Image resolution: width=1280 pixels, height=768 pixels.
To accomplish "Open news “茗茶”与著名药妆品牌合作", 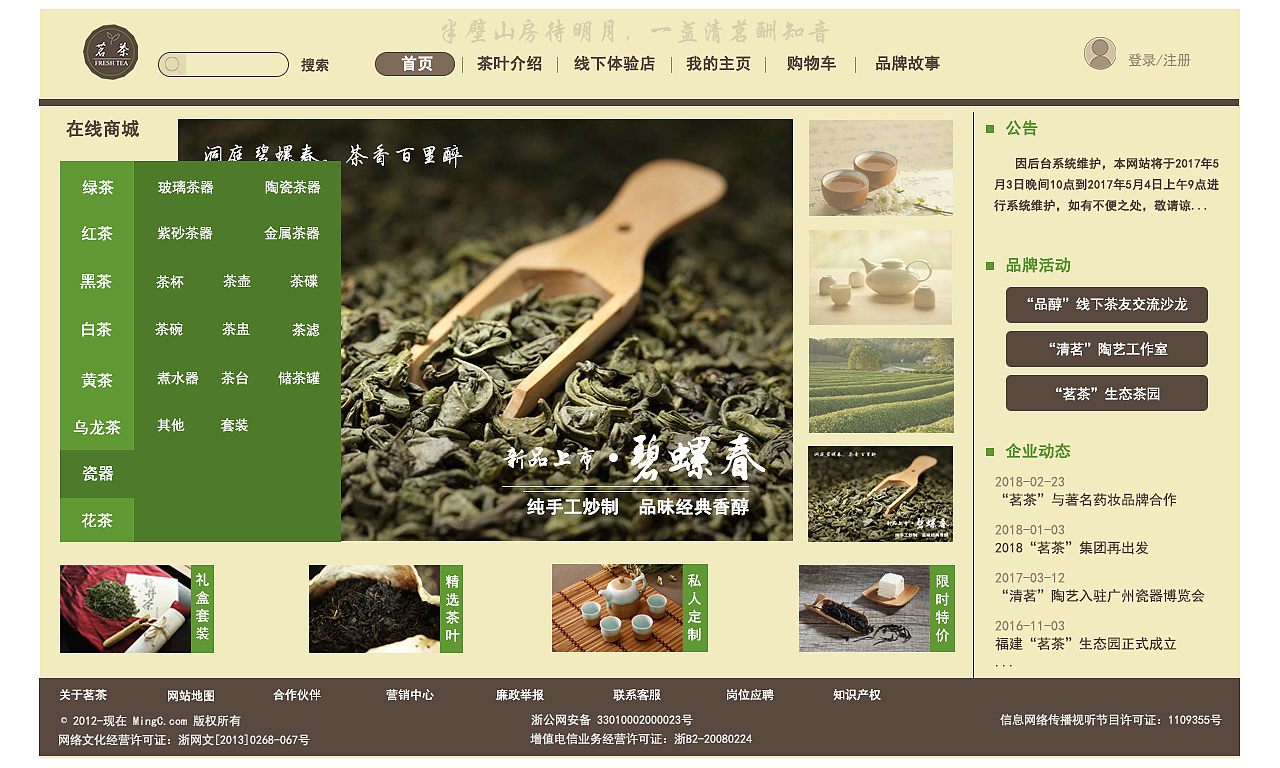I will (x=1089, y=500).
